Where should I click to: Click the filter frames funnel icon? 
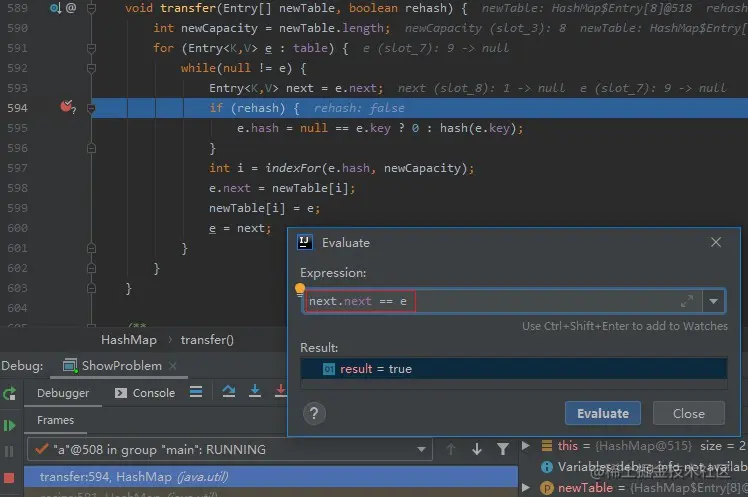click(x=503, y=449)
